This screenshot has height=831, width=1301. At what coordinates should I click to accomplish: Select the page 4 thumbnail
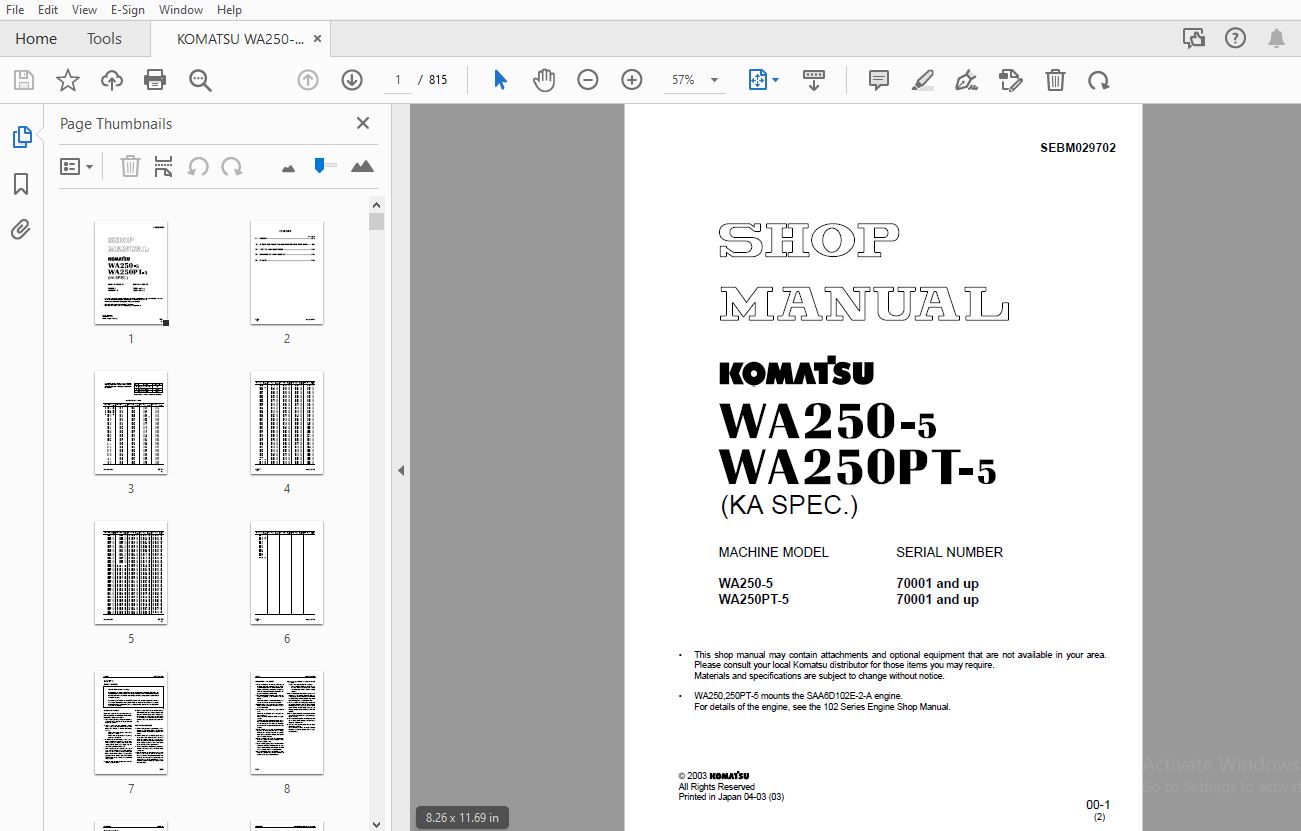coord(287,423)
